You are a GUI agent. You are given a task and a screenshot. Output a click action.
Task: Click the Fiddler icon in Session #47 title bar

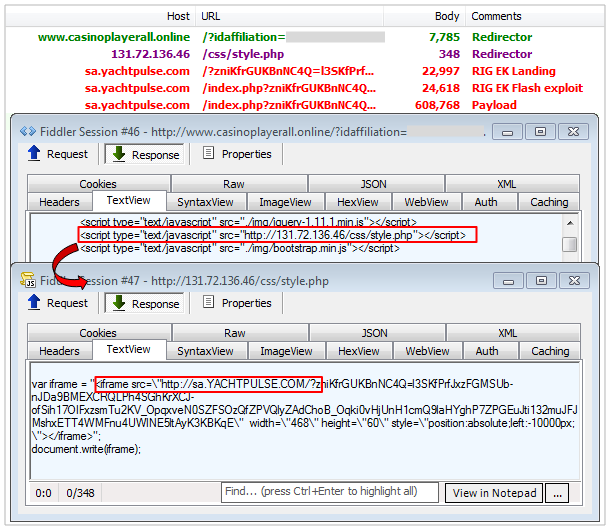(28, 281)
